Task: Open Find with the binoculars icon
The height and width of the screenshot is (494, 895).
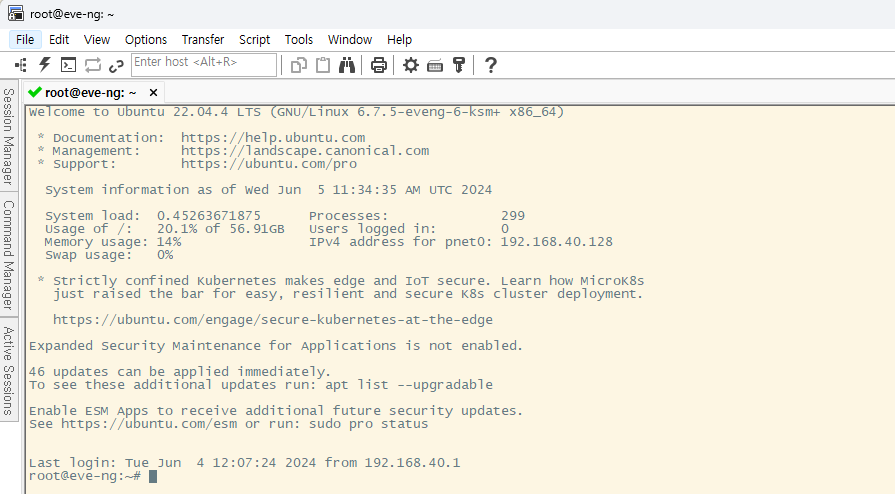Action: click(x=347, y=65)
